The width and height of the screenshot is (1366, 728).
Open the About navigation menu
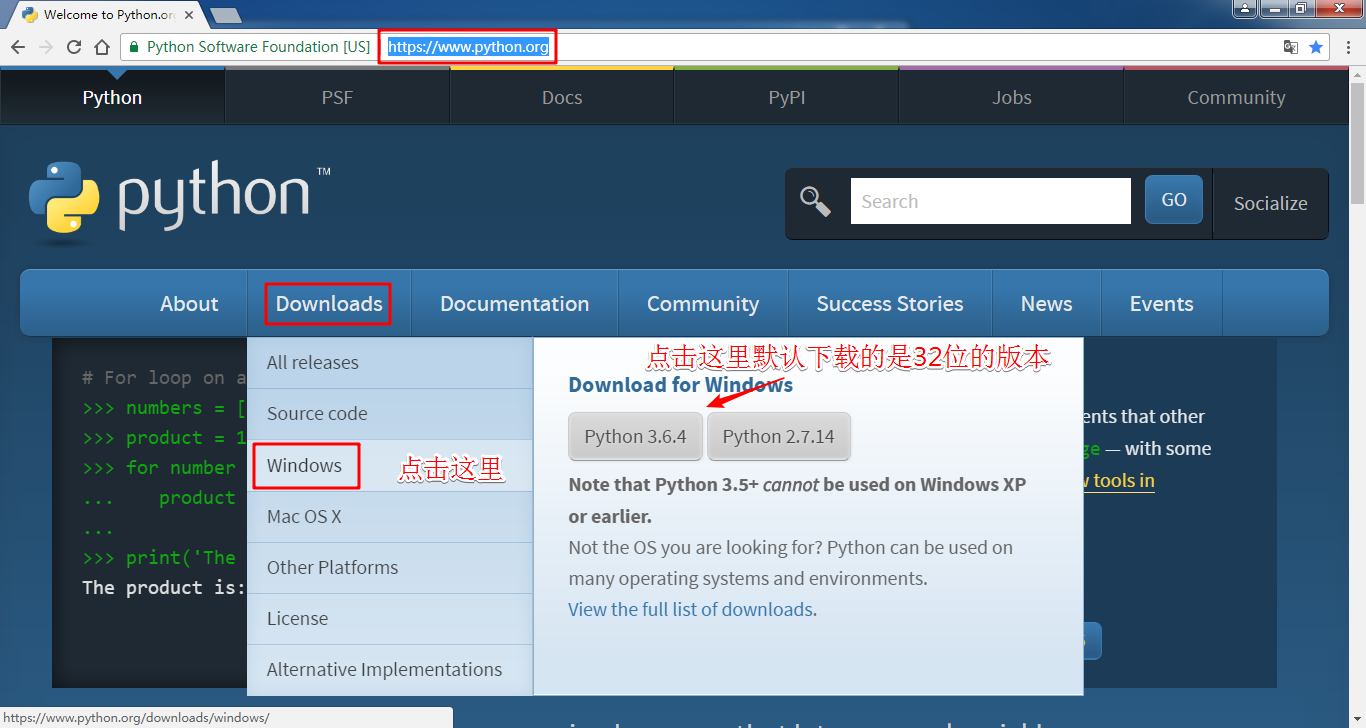pyautogui.click(x=189, y=304)
